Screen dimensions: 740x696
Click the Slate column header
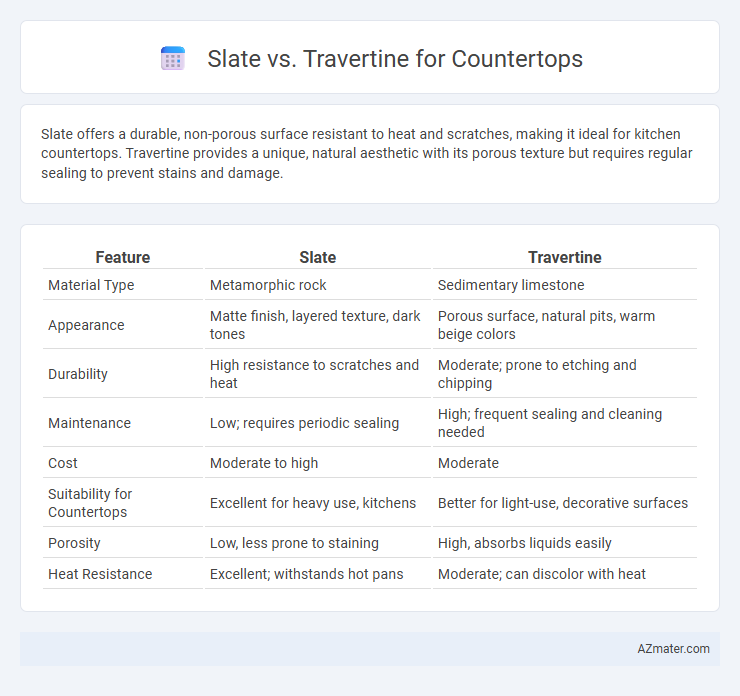pyautogui.click(x=318, y=257)
